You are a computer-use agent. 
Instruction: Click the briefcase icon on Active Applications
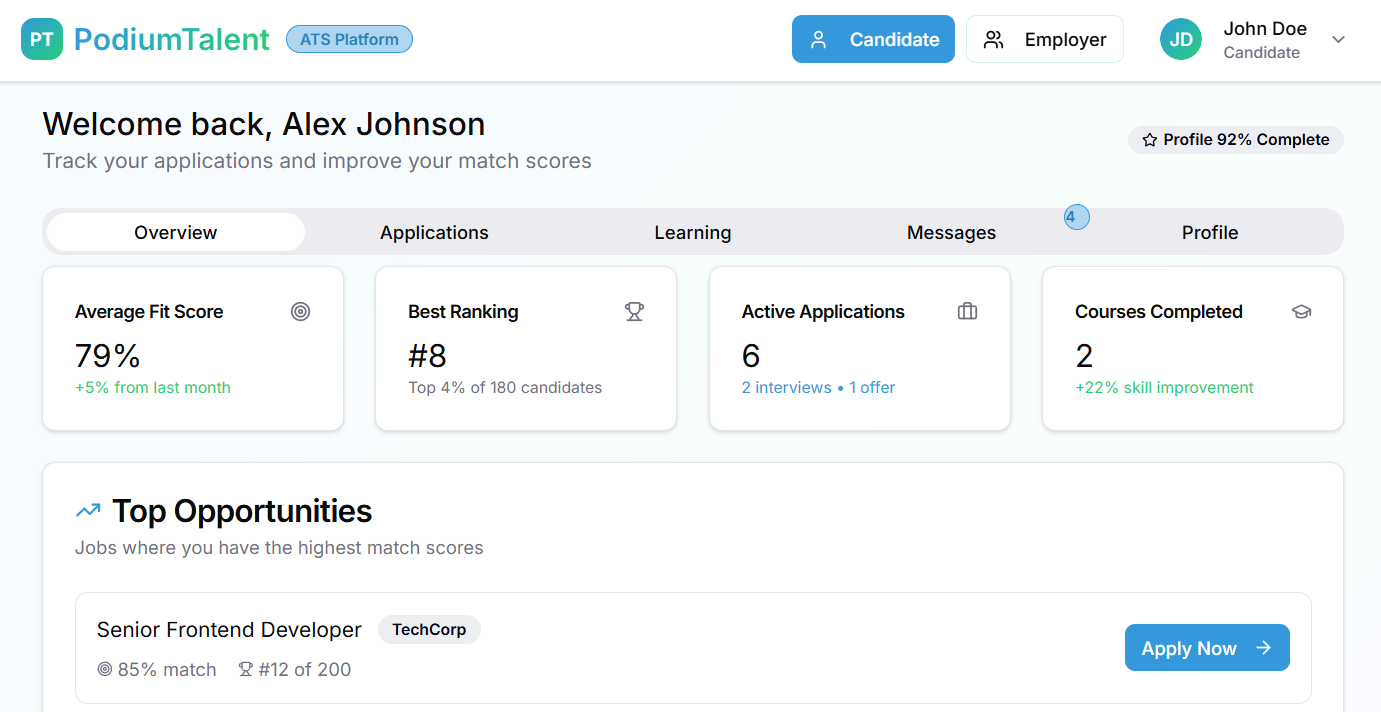967,312
